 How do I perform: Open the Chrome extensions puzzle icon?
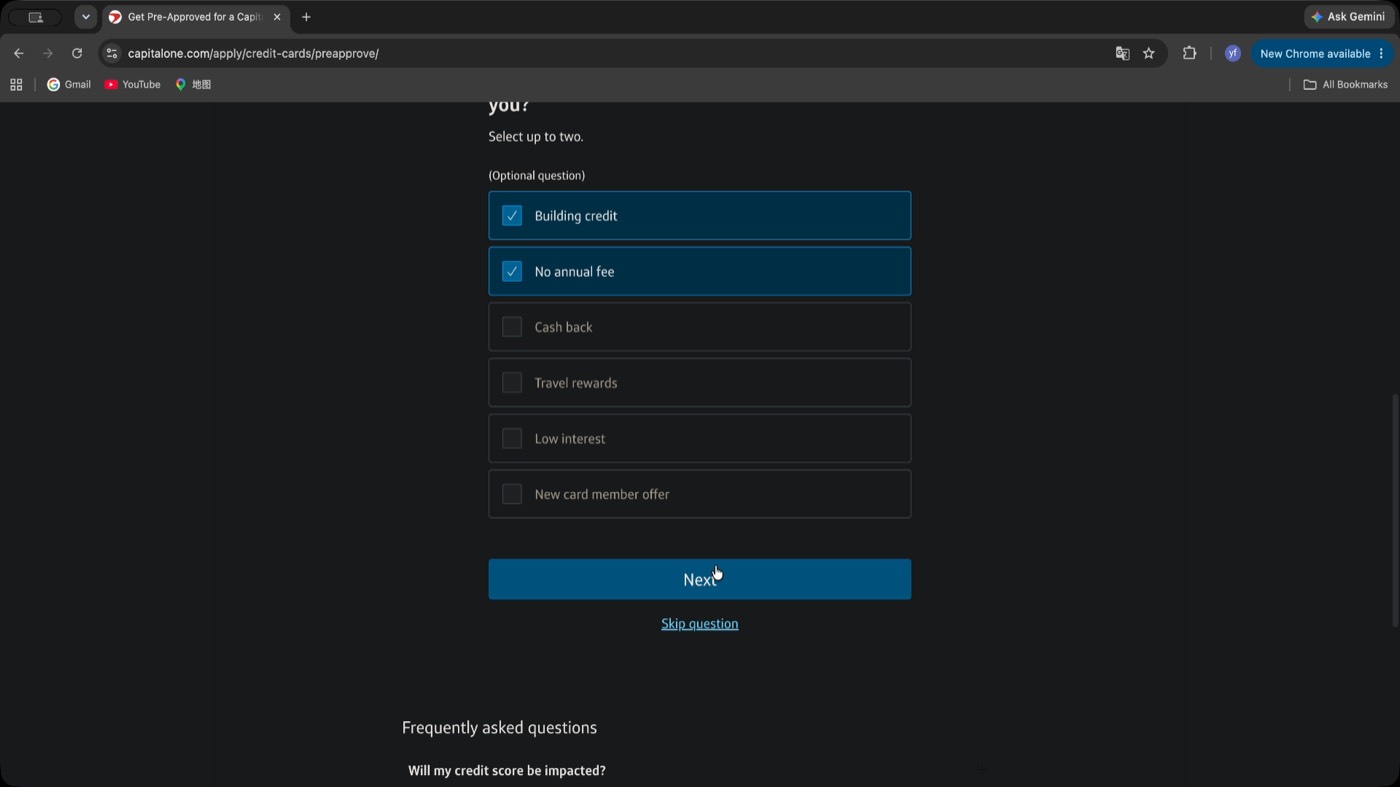click(x=1189, y=54)
